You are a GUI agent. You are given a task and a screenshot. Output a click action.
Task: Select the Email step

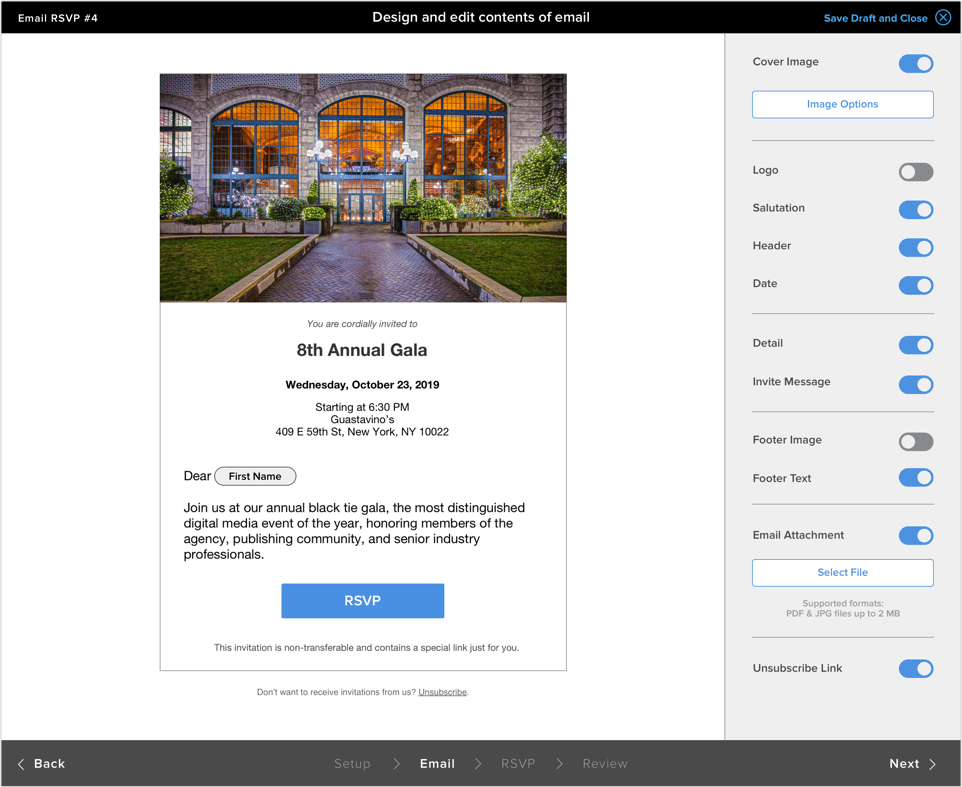click(437, 764)
